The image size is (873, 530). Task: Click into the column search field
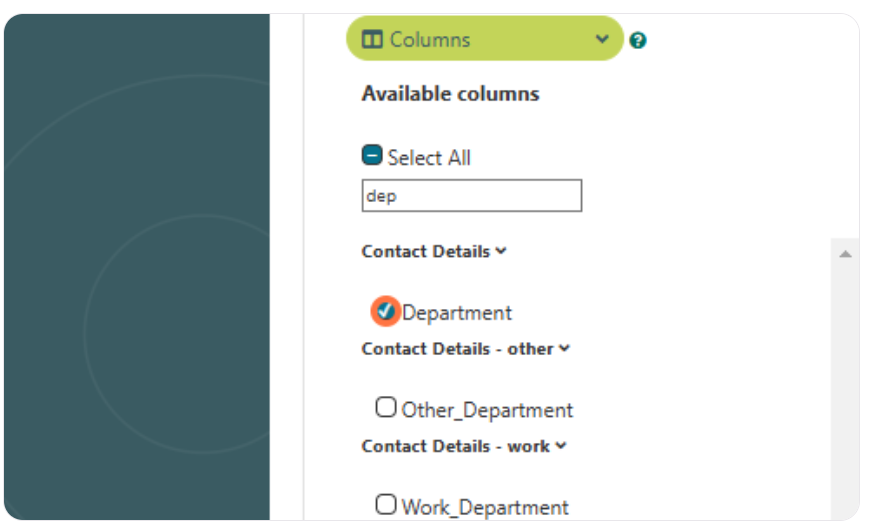tap(472, 195)
